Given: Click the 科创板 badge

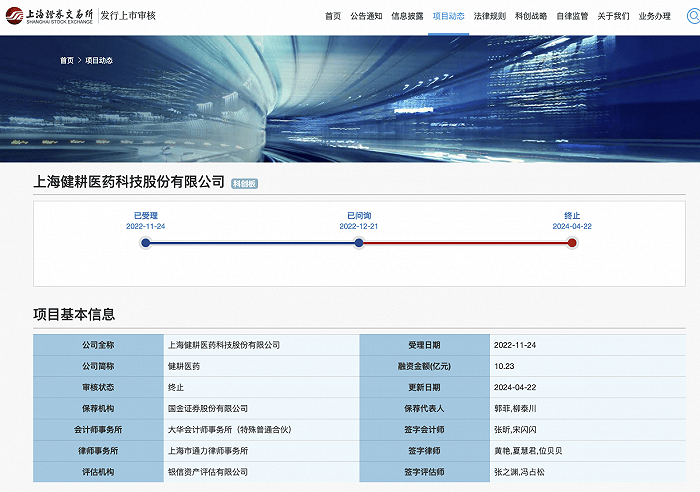Looking at the screenshot, I should 244,183.
